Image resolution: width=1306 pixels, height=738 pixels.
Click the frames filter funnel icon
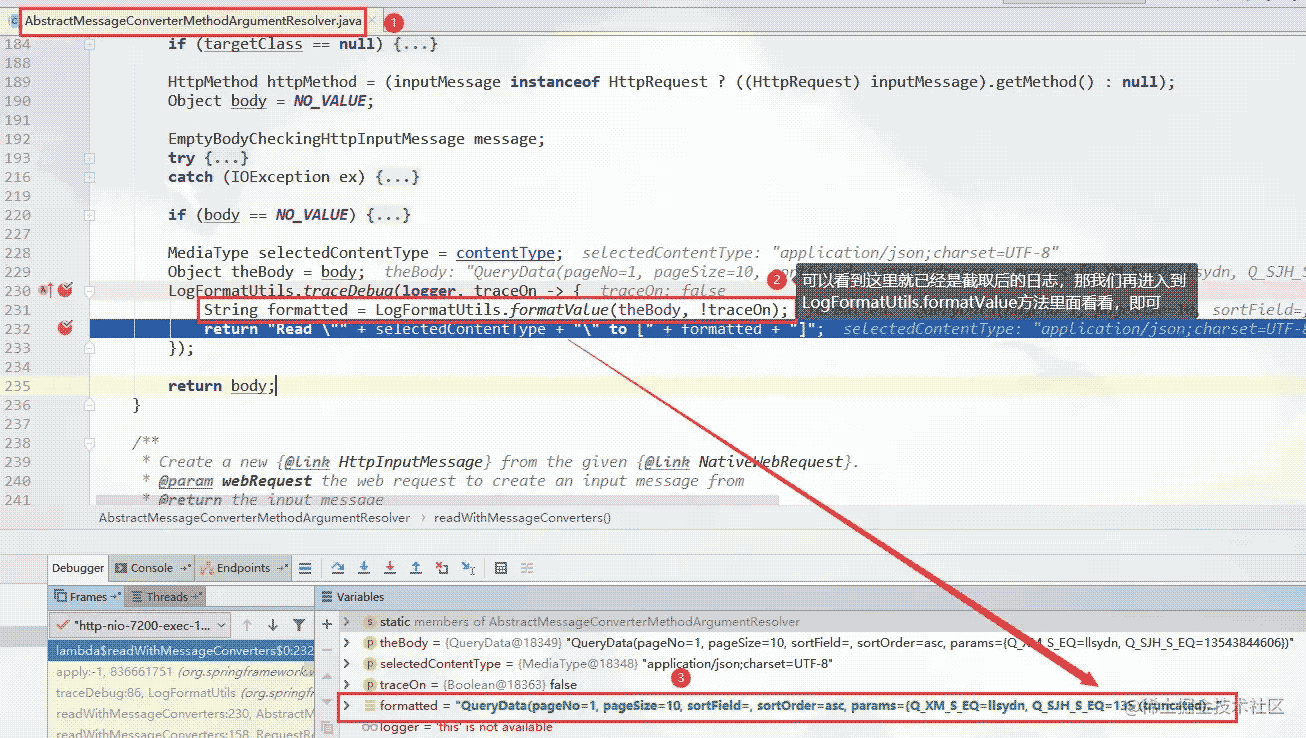(x=298, y=625)
